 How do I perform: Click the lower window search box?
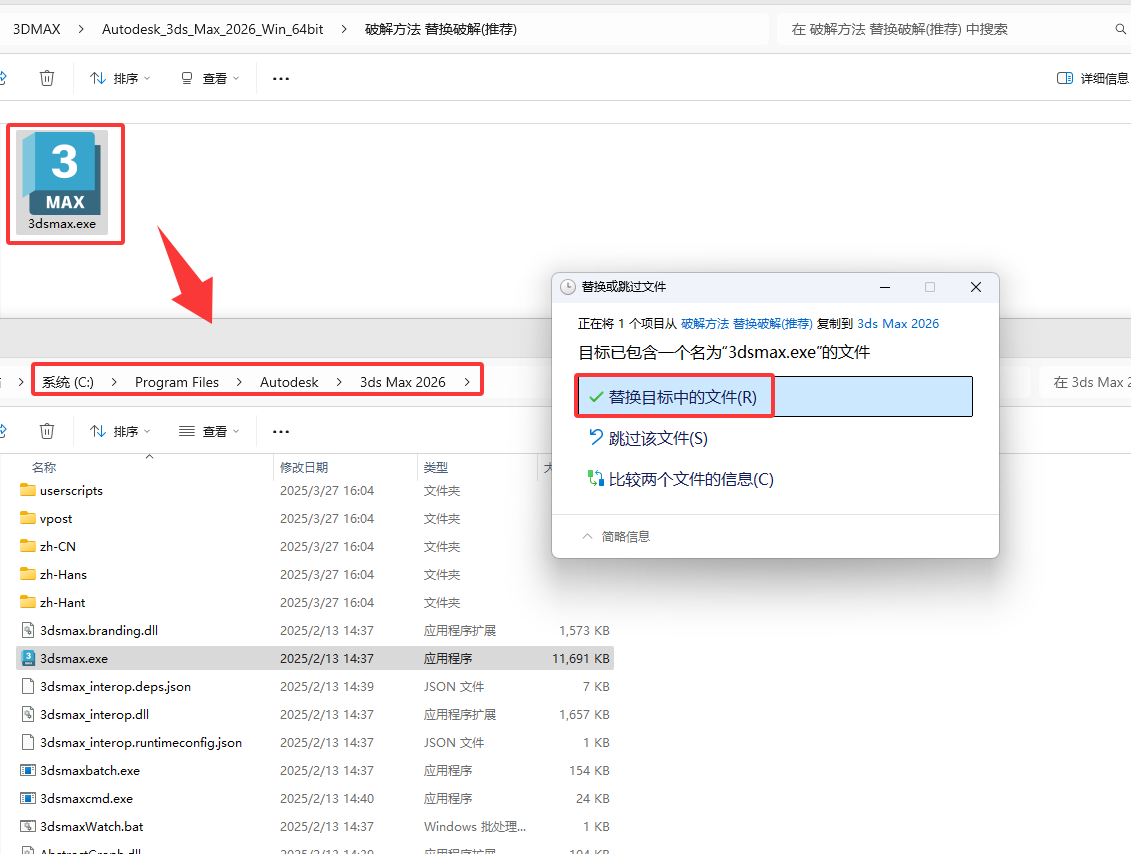[x=1085, y=382]
